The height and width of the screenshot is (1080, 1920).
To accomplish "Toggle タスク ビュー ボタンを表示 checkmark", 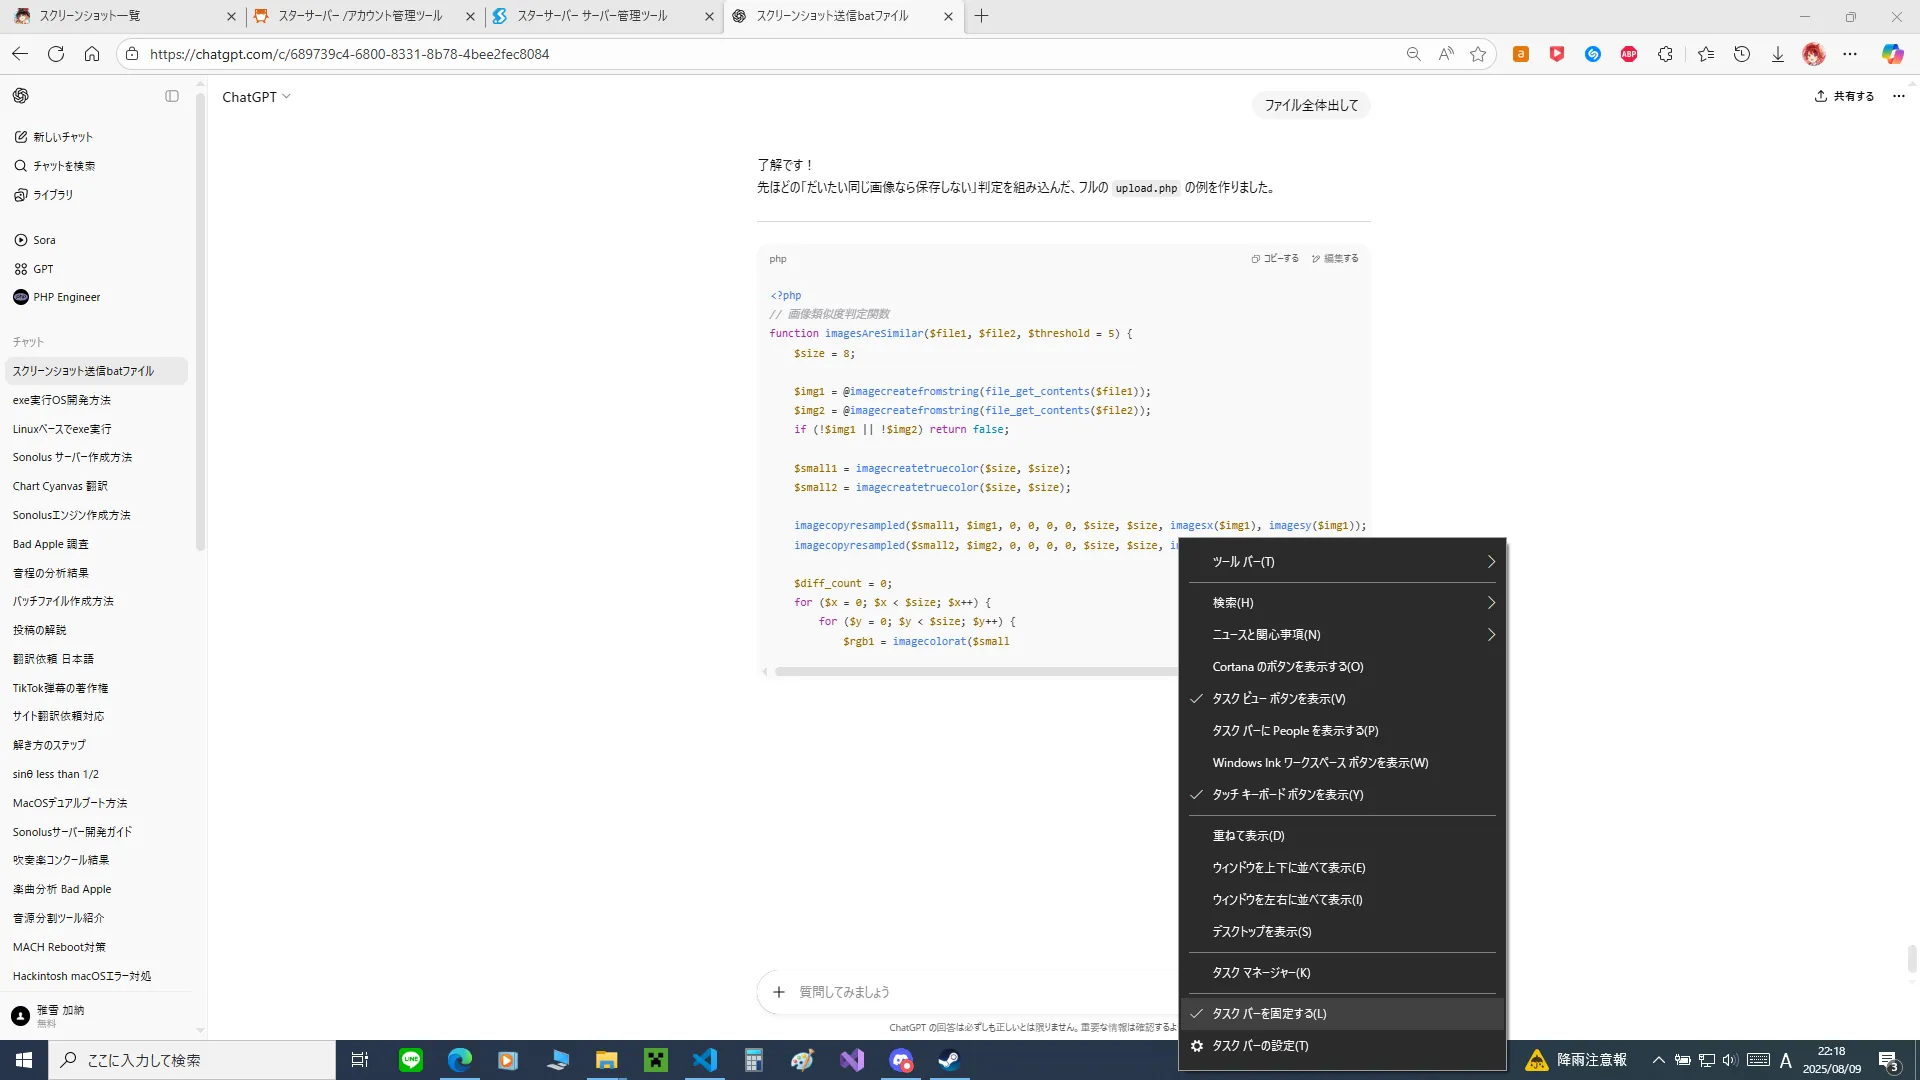I will [x=1278, y=699].
